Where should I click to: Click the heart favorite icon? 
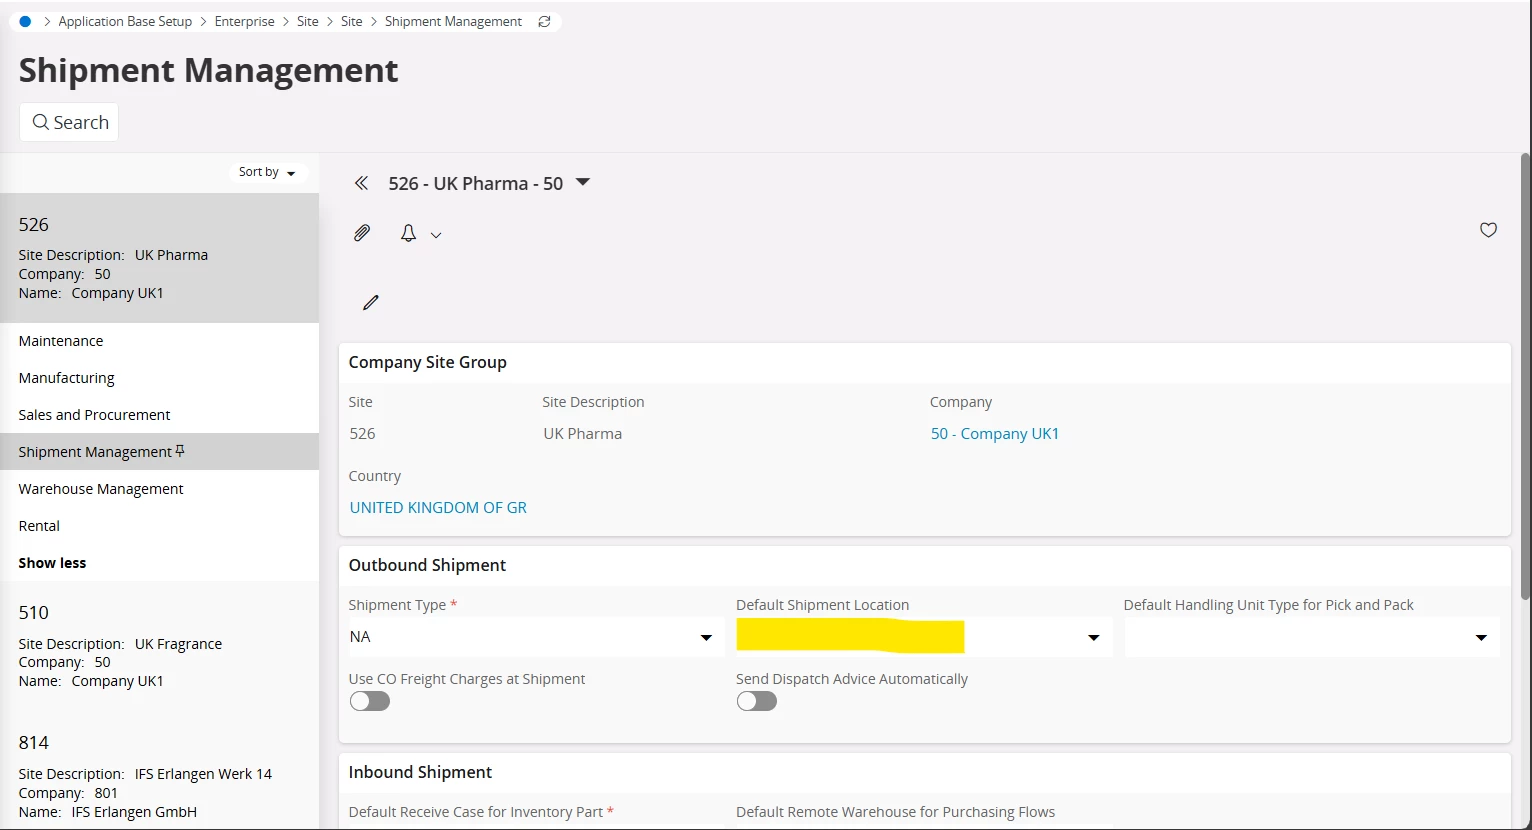tap(1488, 230)
